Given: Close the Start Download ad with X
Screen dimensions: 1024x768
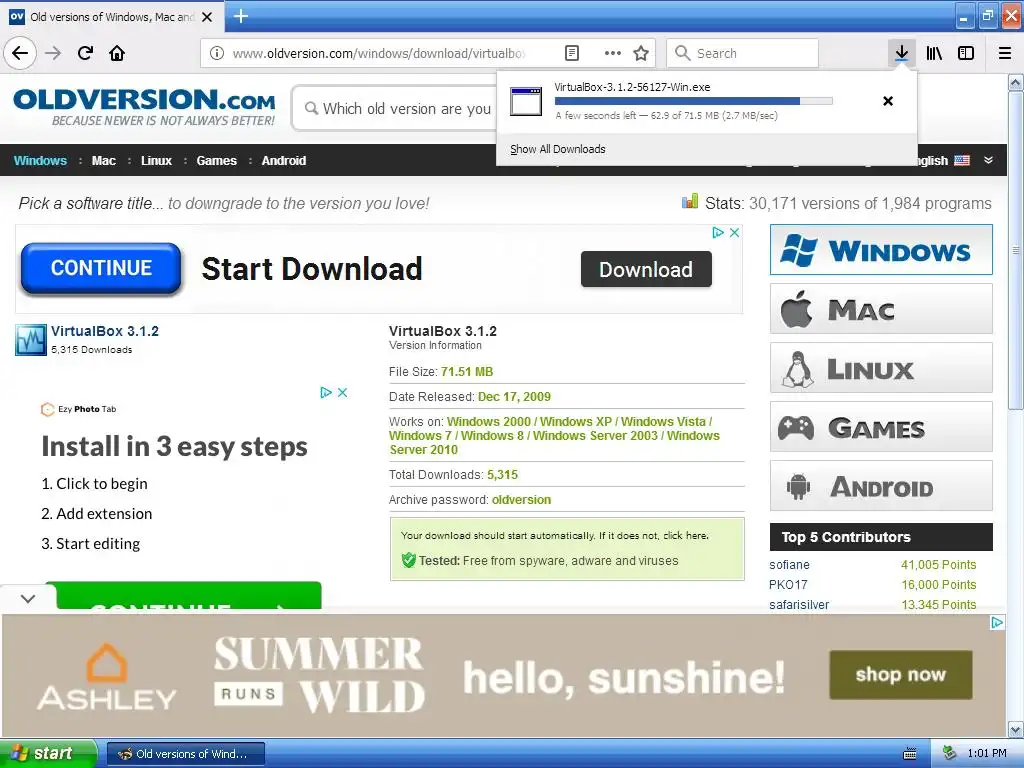Looking at the screenshot, I should tap(735, 232).
